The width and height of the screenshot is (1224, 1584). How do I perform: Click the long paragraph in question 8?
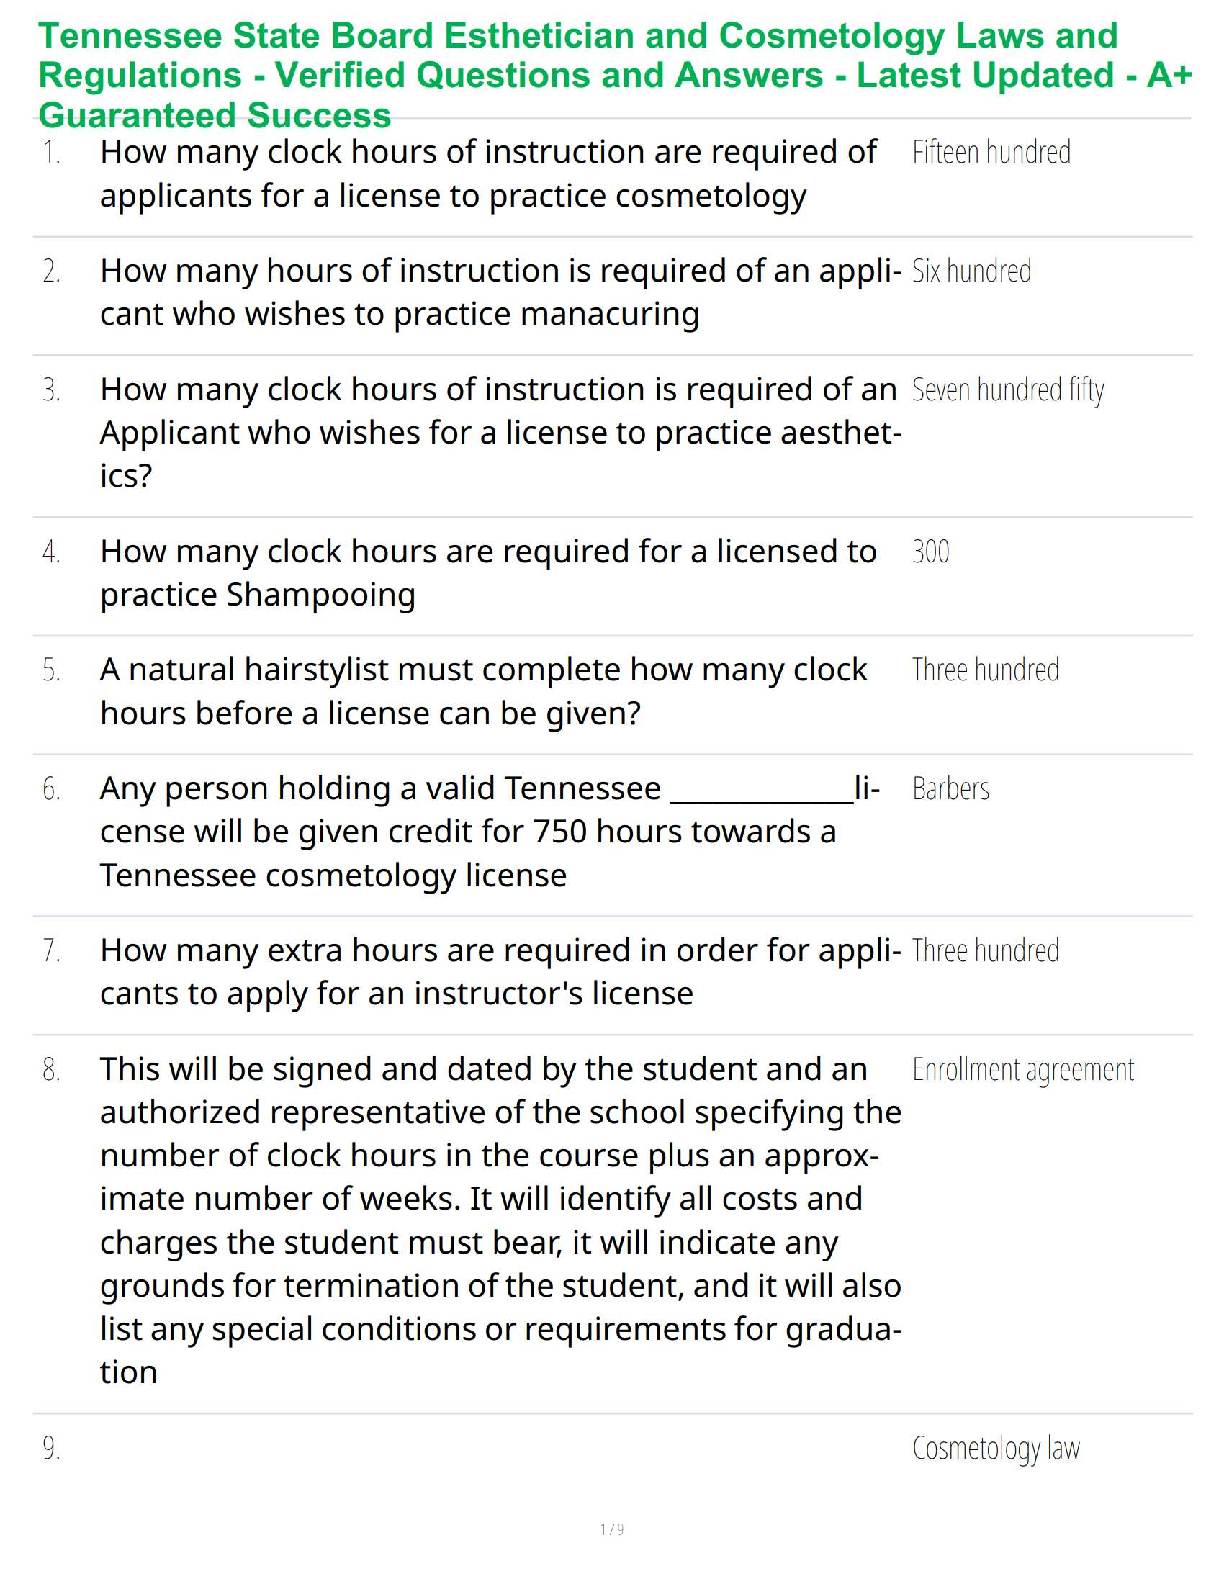[500, 1220]
